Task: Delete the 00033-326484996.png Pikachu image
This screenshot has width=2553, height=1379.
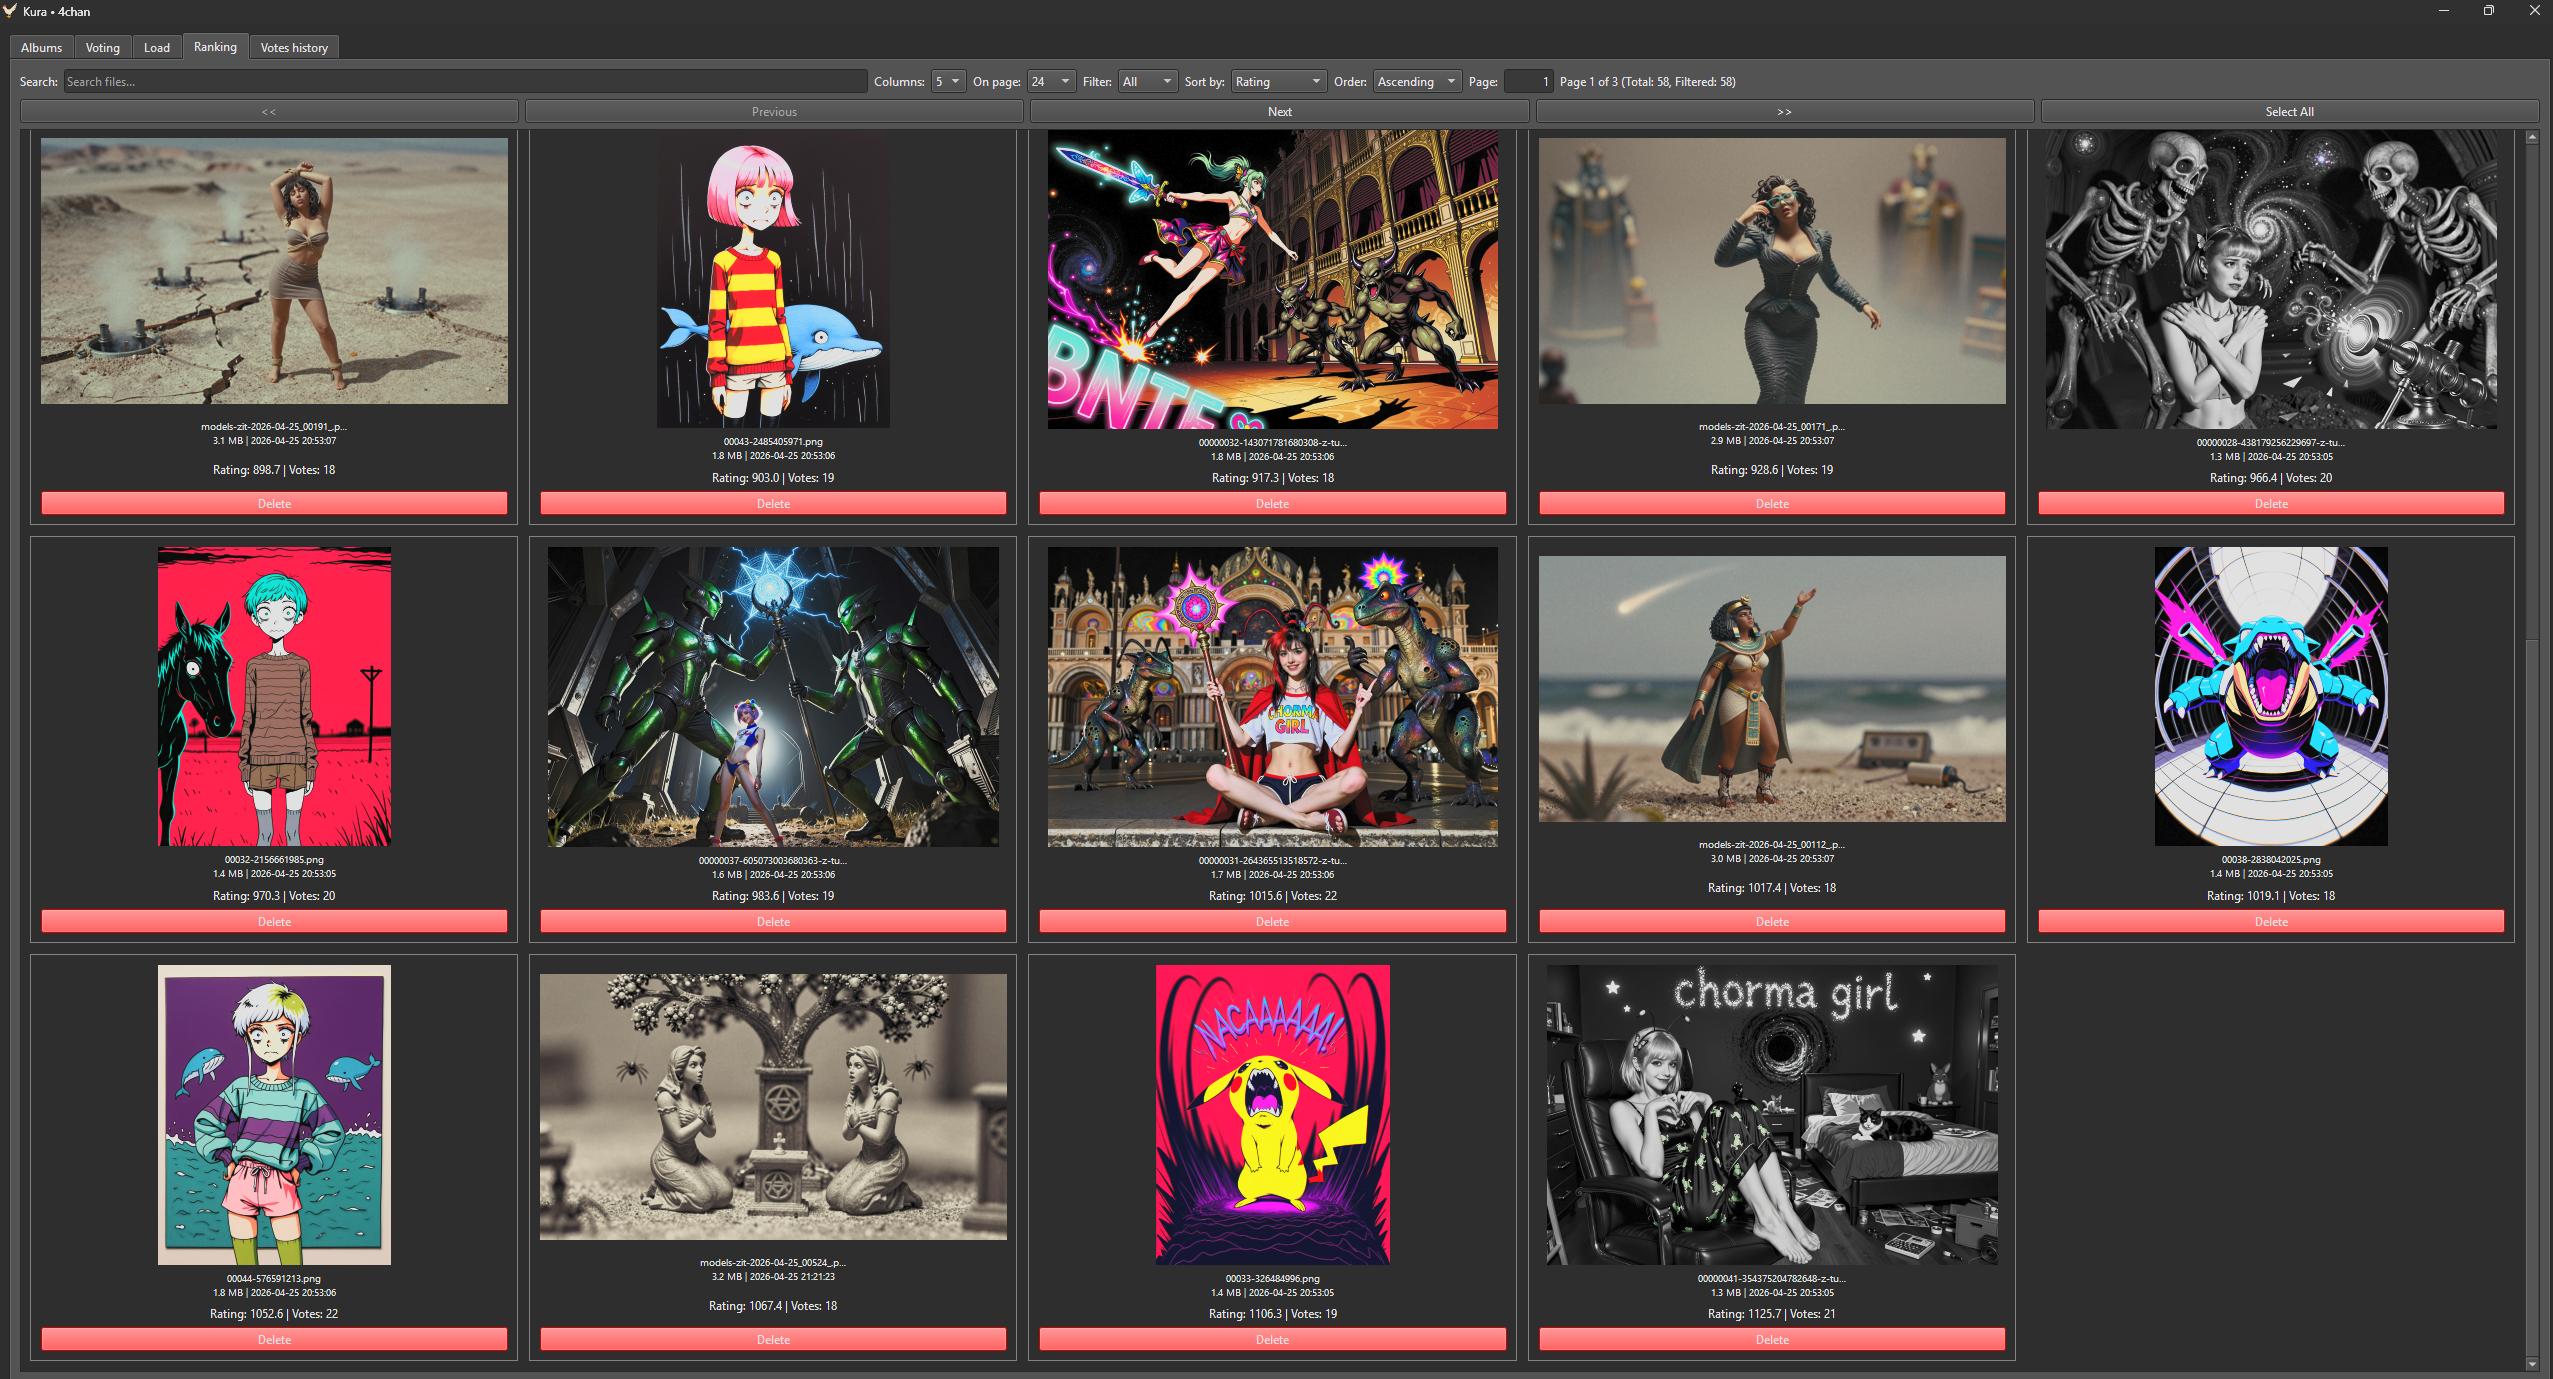Action: click(1272, 1339)
